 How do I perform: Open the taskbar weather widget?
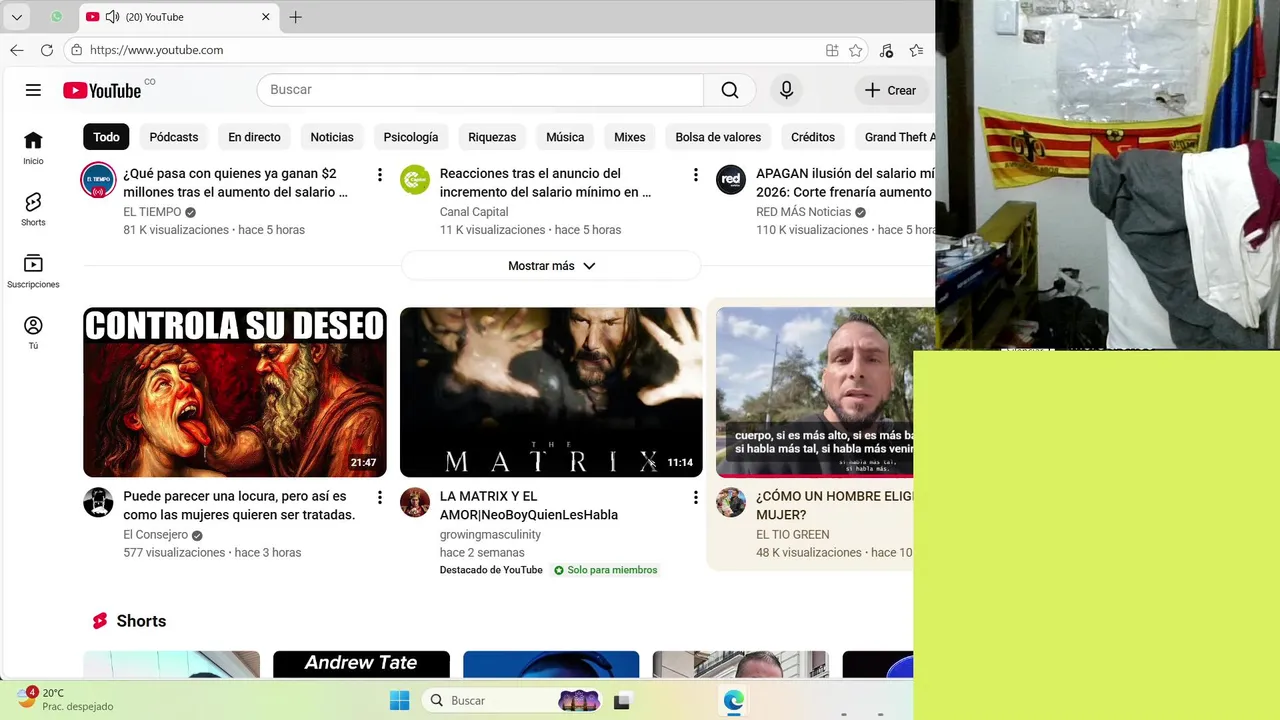pos(65,699)
